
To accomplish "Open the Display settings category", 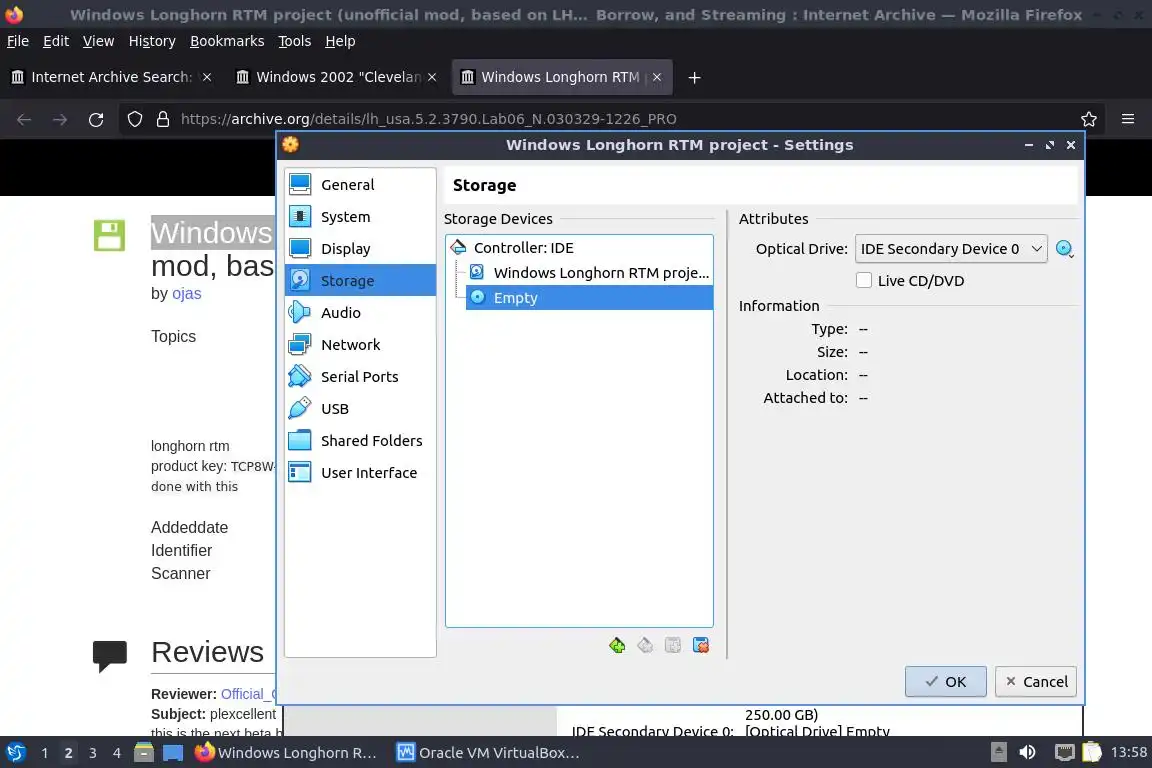I will point(360,248).
